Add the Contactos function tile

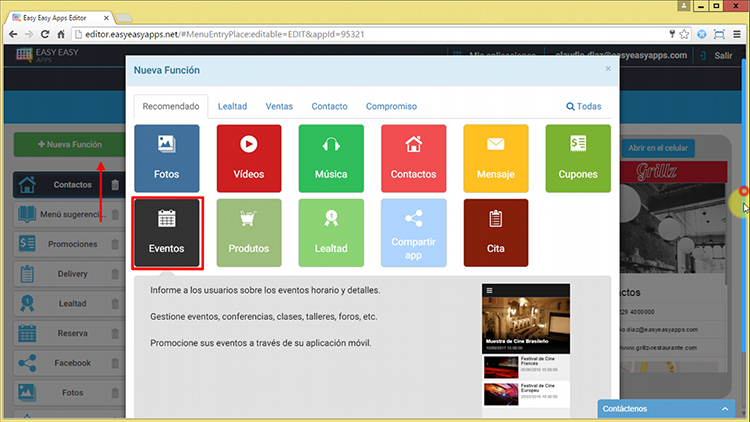(x=413, y=158)
